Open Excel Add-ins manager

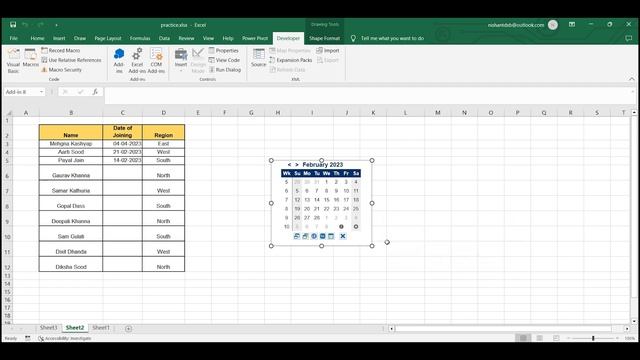(x=137, y=60)
